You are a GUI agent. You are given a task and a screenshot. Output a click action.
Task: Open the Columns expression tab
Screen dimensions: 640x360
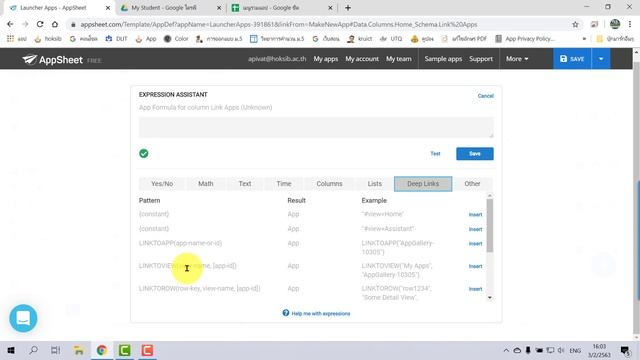point(329,184)
